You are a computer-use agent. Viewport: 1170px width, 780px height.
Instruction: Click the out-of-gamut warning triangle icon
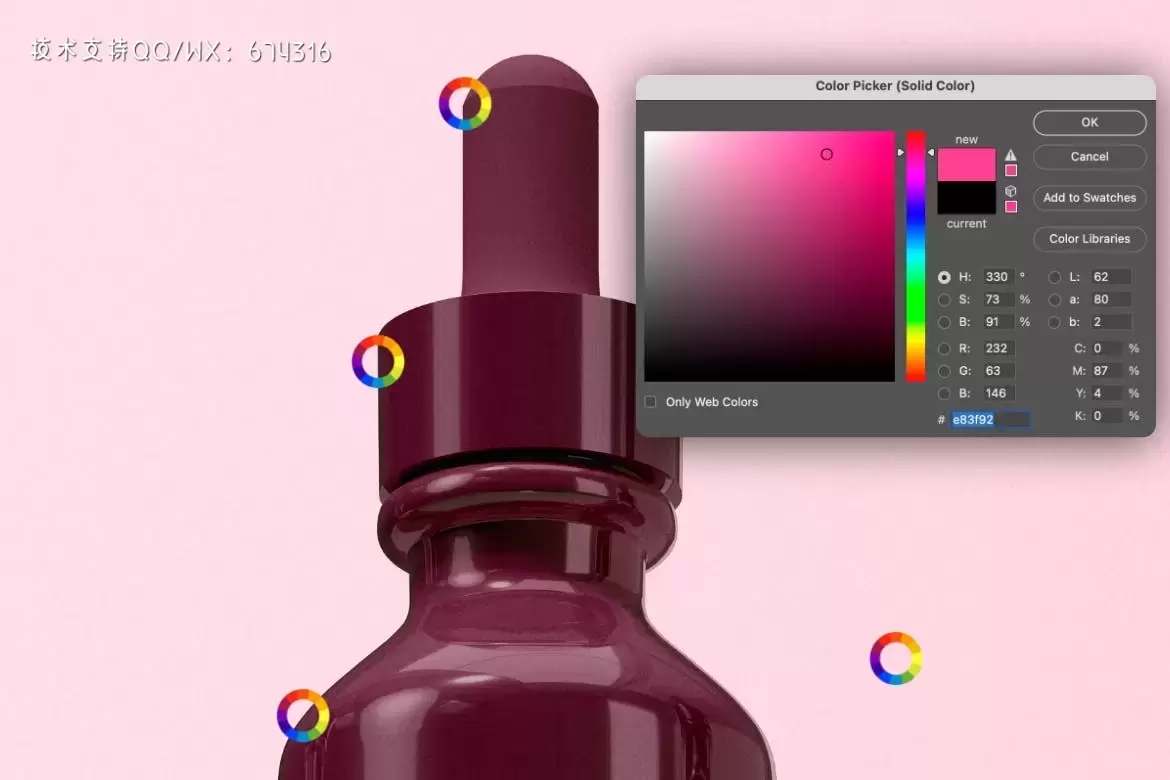click(x=1011, y=155)
